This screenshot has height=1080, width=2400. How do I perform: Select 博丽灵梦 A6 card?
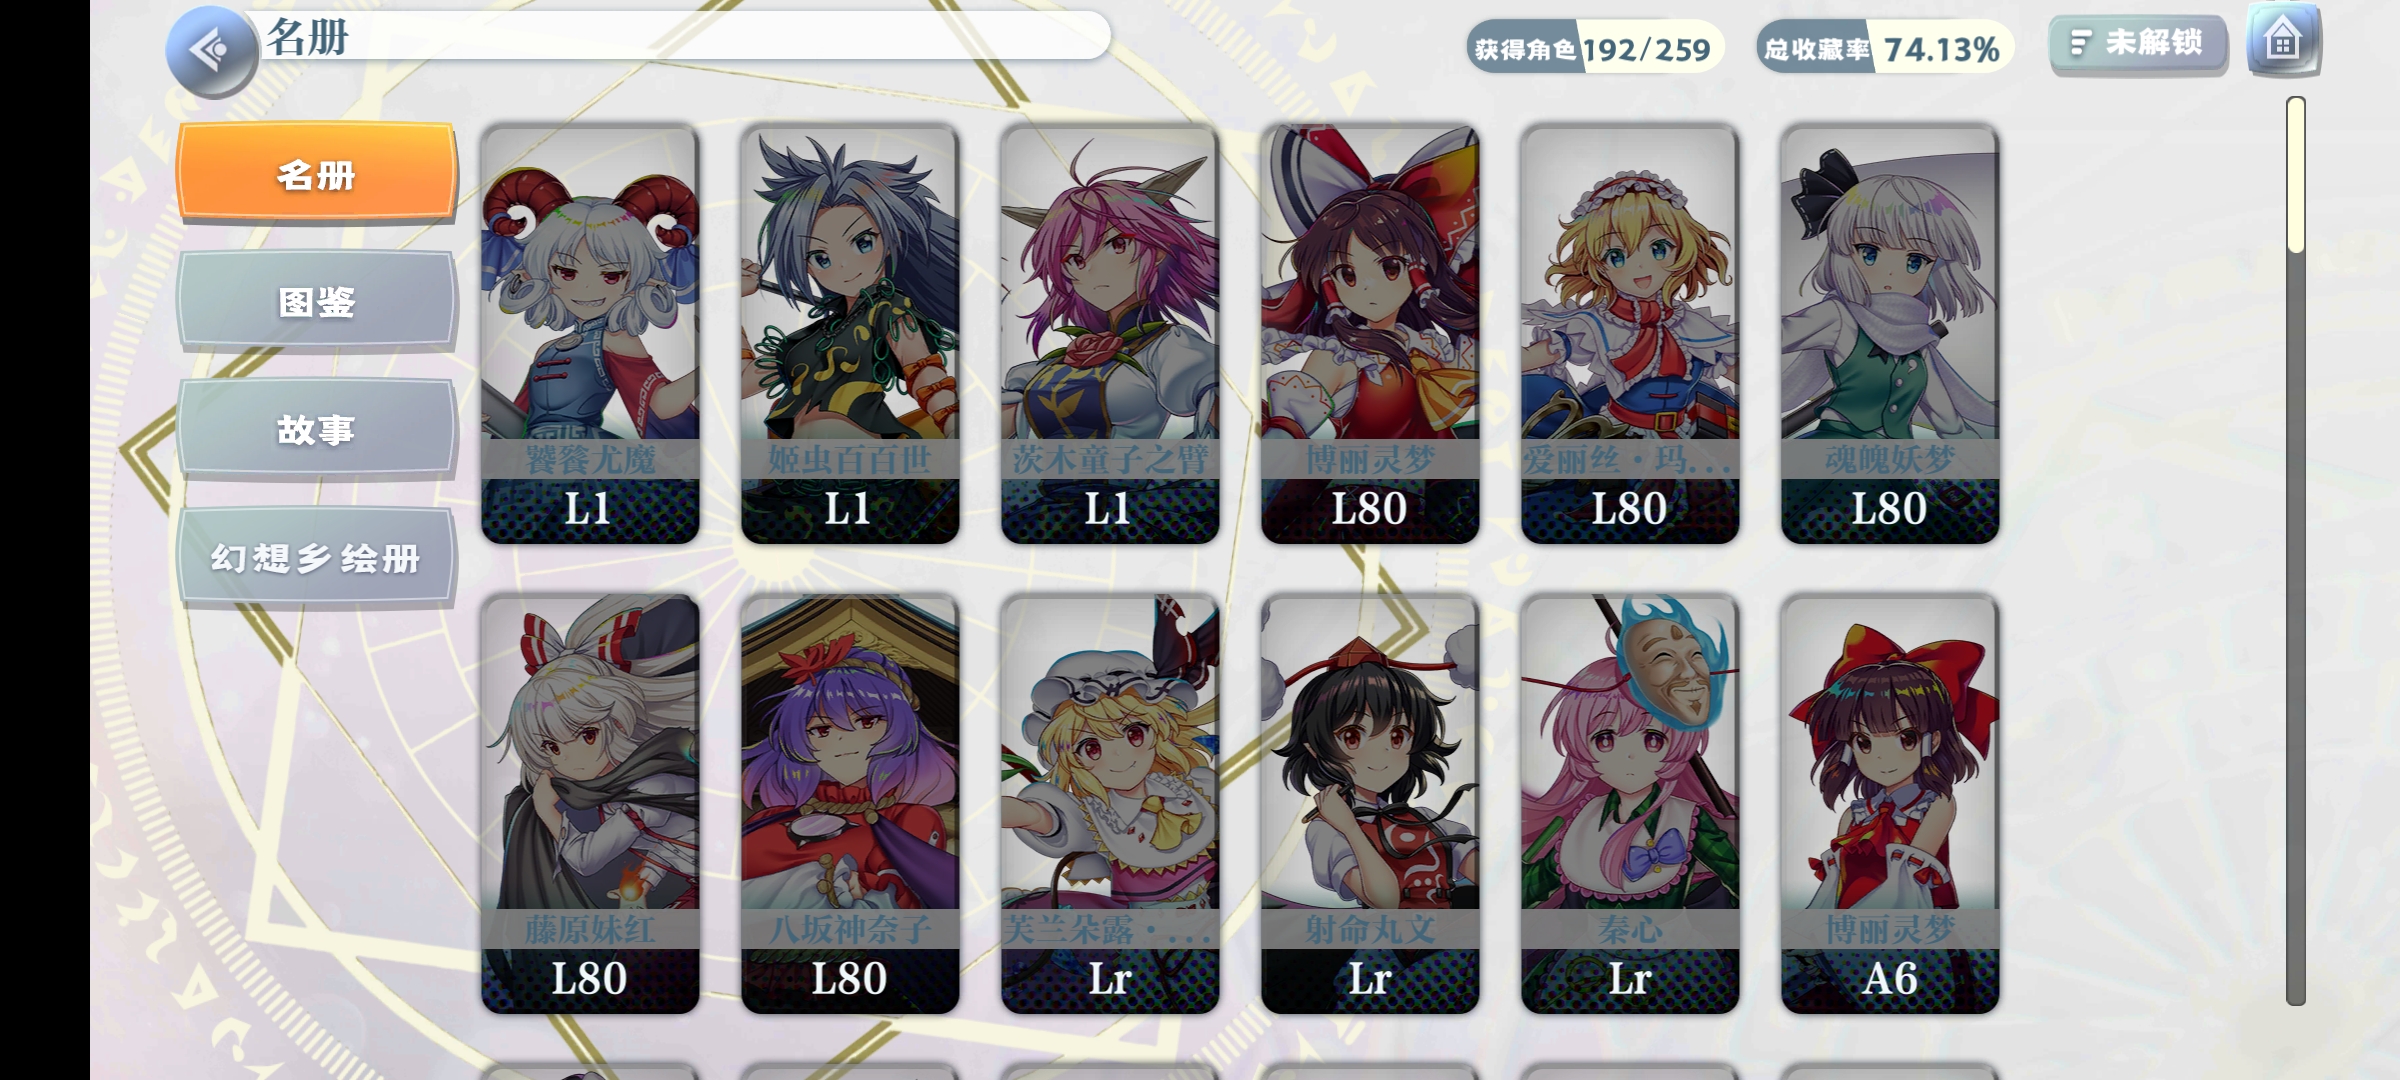tap(1890, 804)
